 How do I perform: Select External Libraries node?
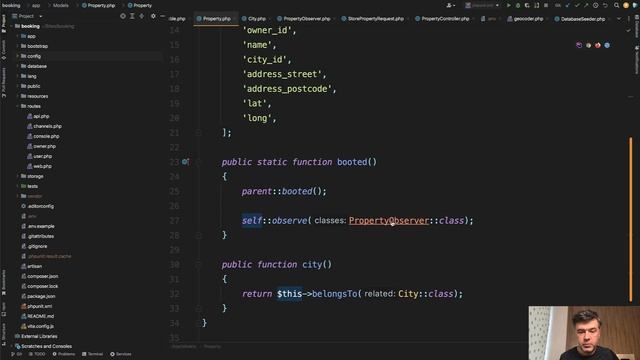pos(36,336)
